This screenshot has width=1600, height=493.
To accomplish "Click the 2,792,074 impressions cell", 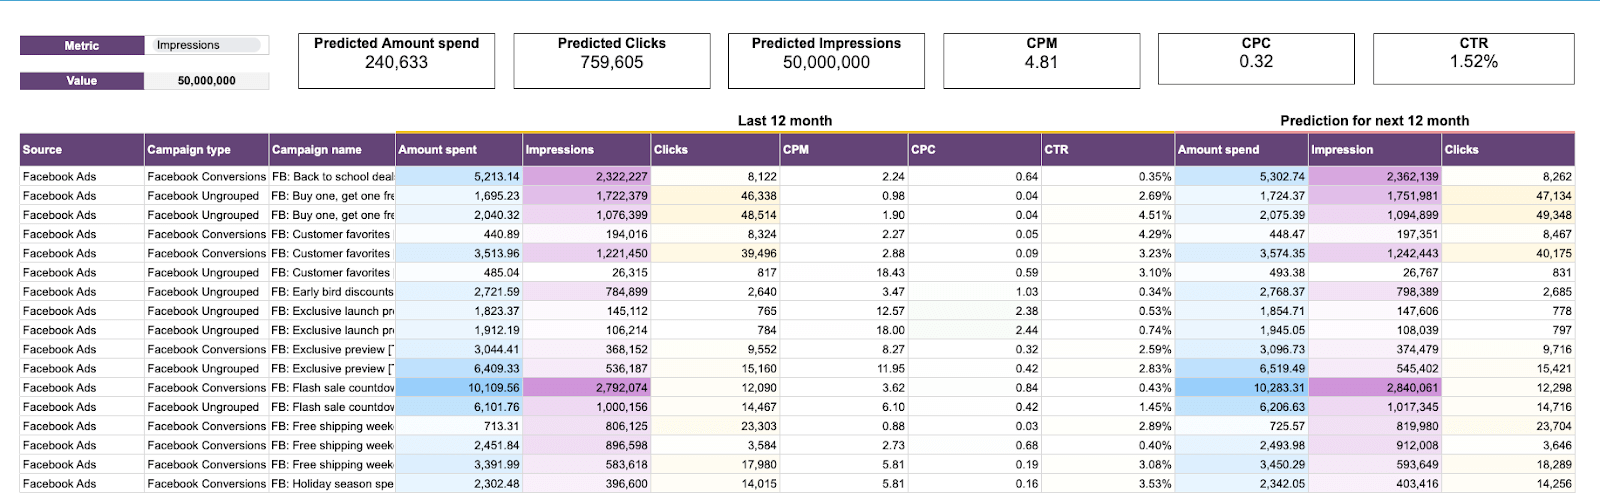I will pyautogui.click(x=586, y=388).
